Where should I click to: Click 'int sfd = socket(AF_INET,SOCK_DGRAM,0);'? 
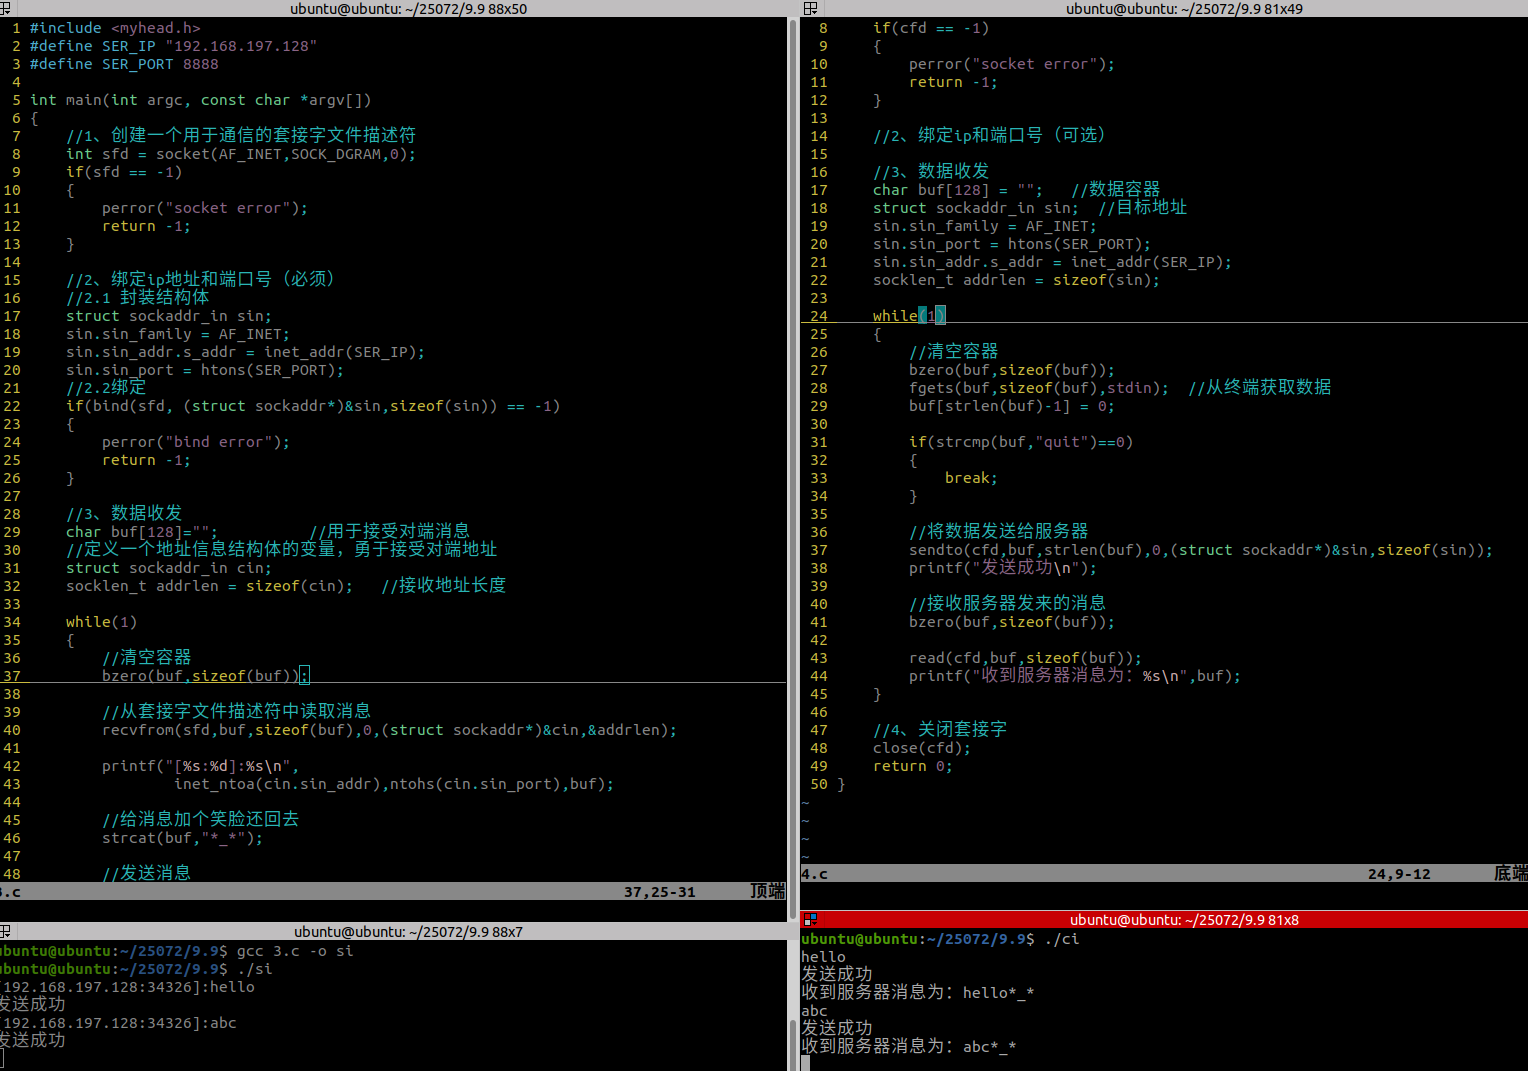pyautogui.click(x=240, y=154)
